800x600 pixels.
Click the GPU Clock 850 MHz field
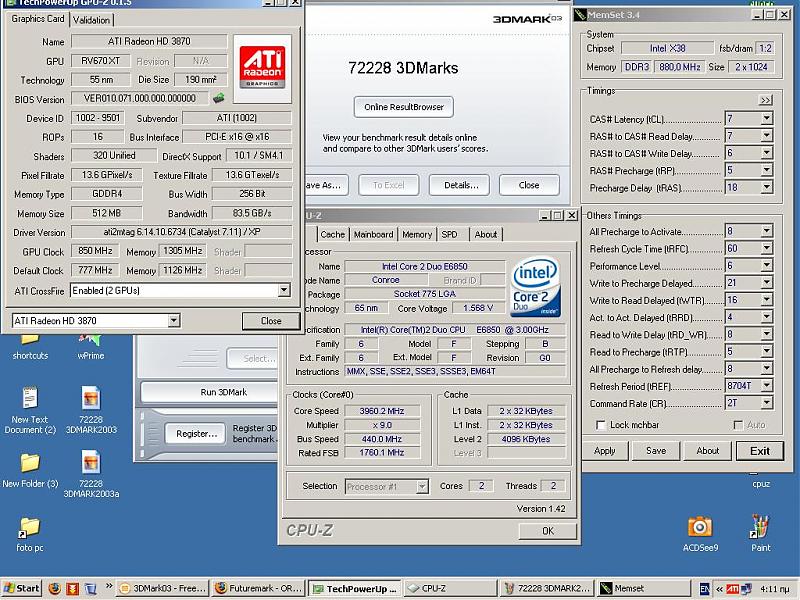point(95,251)
